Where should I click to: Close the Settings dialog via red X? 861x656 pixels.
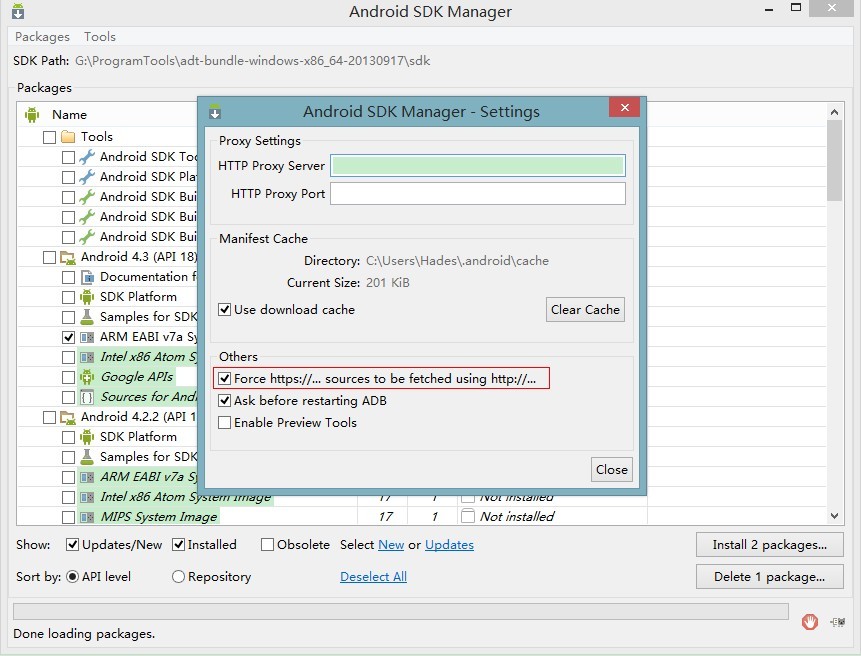click(x=624, y=107)
